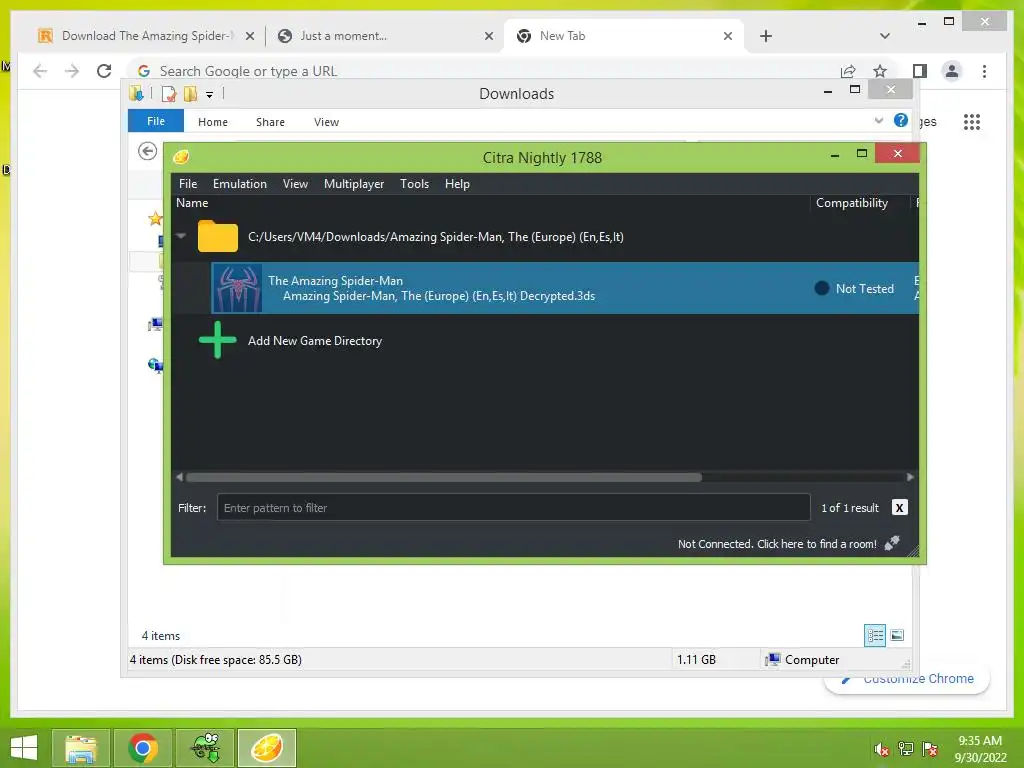Click right scroll arrow of game list
This screenshot has height=768, width=1024.
[x=910, y=477]
